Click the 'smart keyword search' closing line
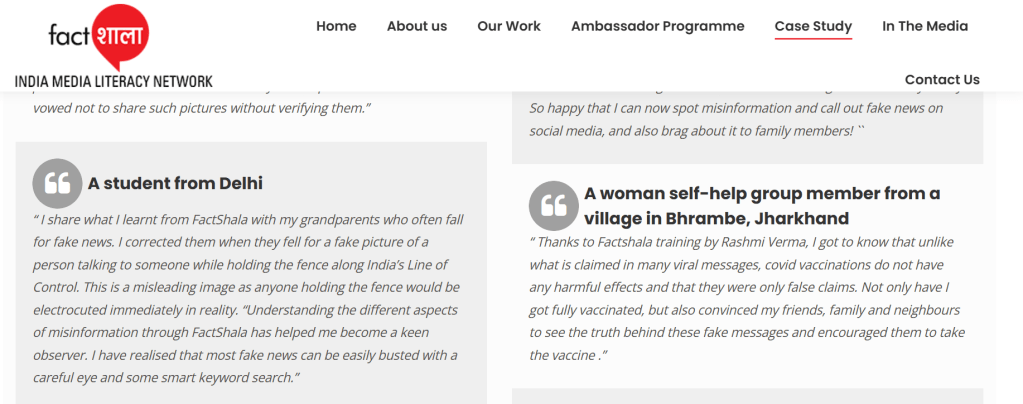The image size is (1023, 404). [167, 377]
